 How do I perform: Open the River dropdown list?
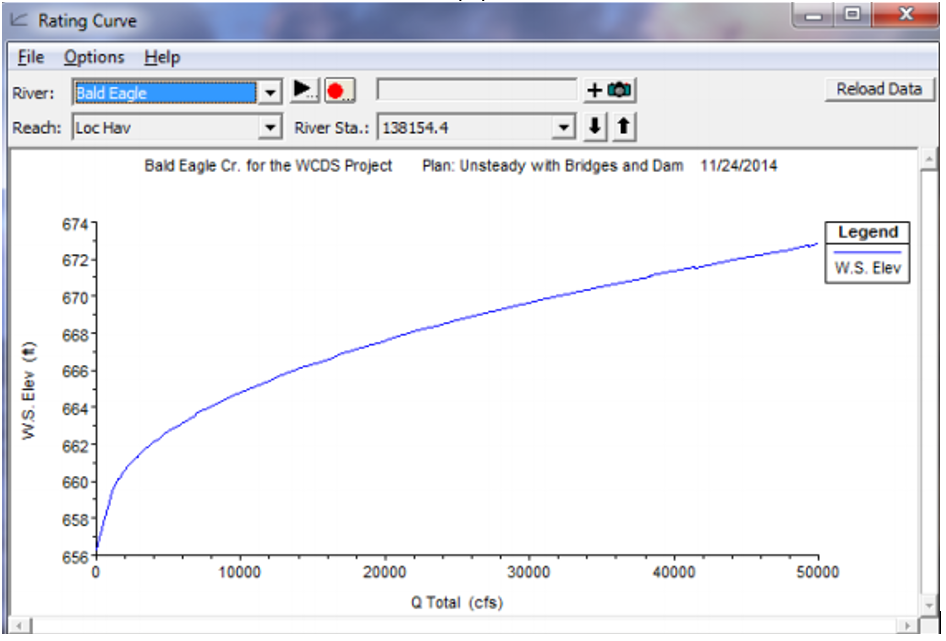[x=270, y=93]
